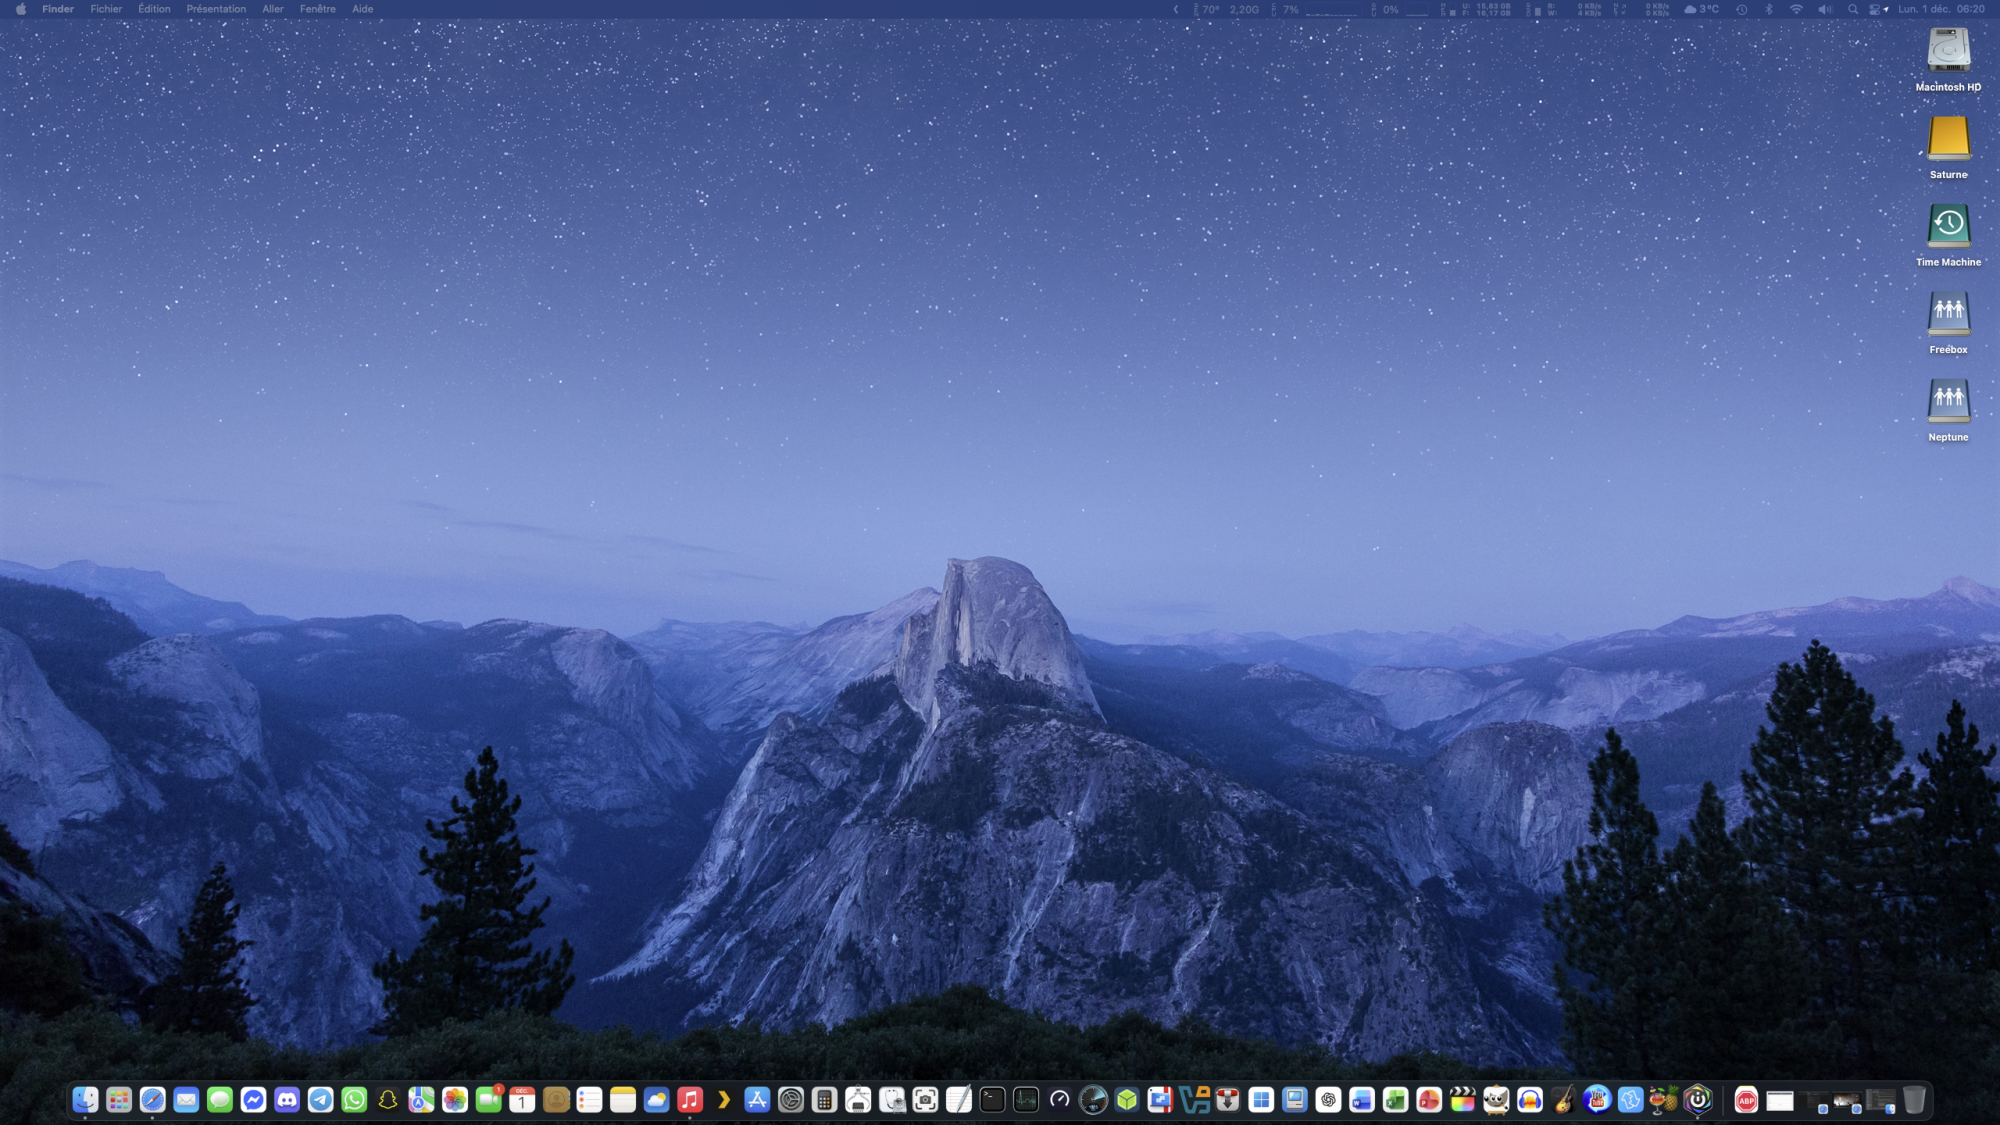The width and height of the screenshot is (2000, 1125).
Task: Open Control Center toggles icon
Action: (x=1875, y=9)
